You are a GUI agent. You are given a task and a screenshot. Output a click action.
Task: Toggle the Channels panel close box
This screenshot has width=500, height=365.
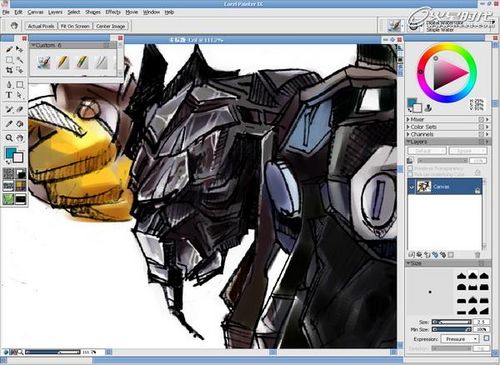(x=481, y=134)
